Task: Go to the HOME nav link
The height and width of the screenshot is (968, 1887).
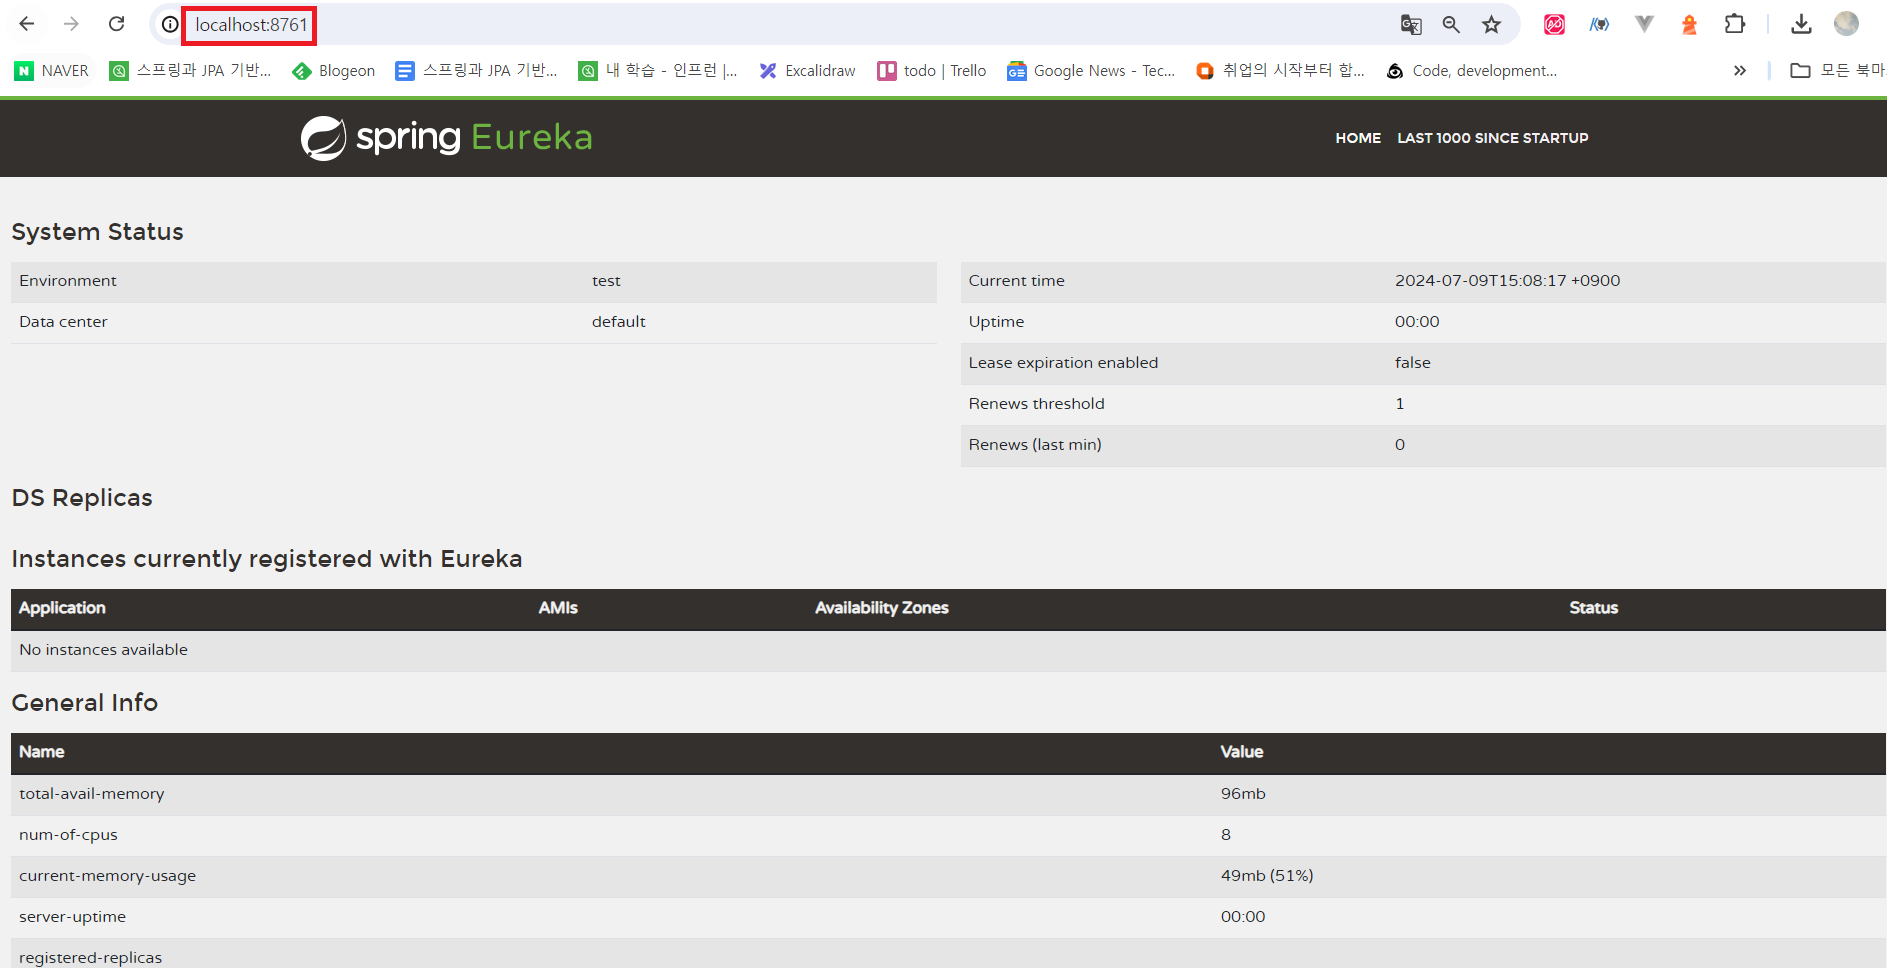Action: pyautogui.click(x=1358, y=138)
